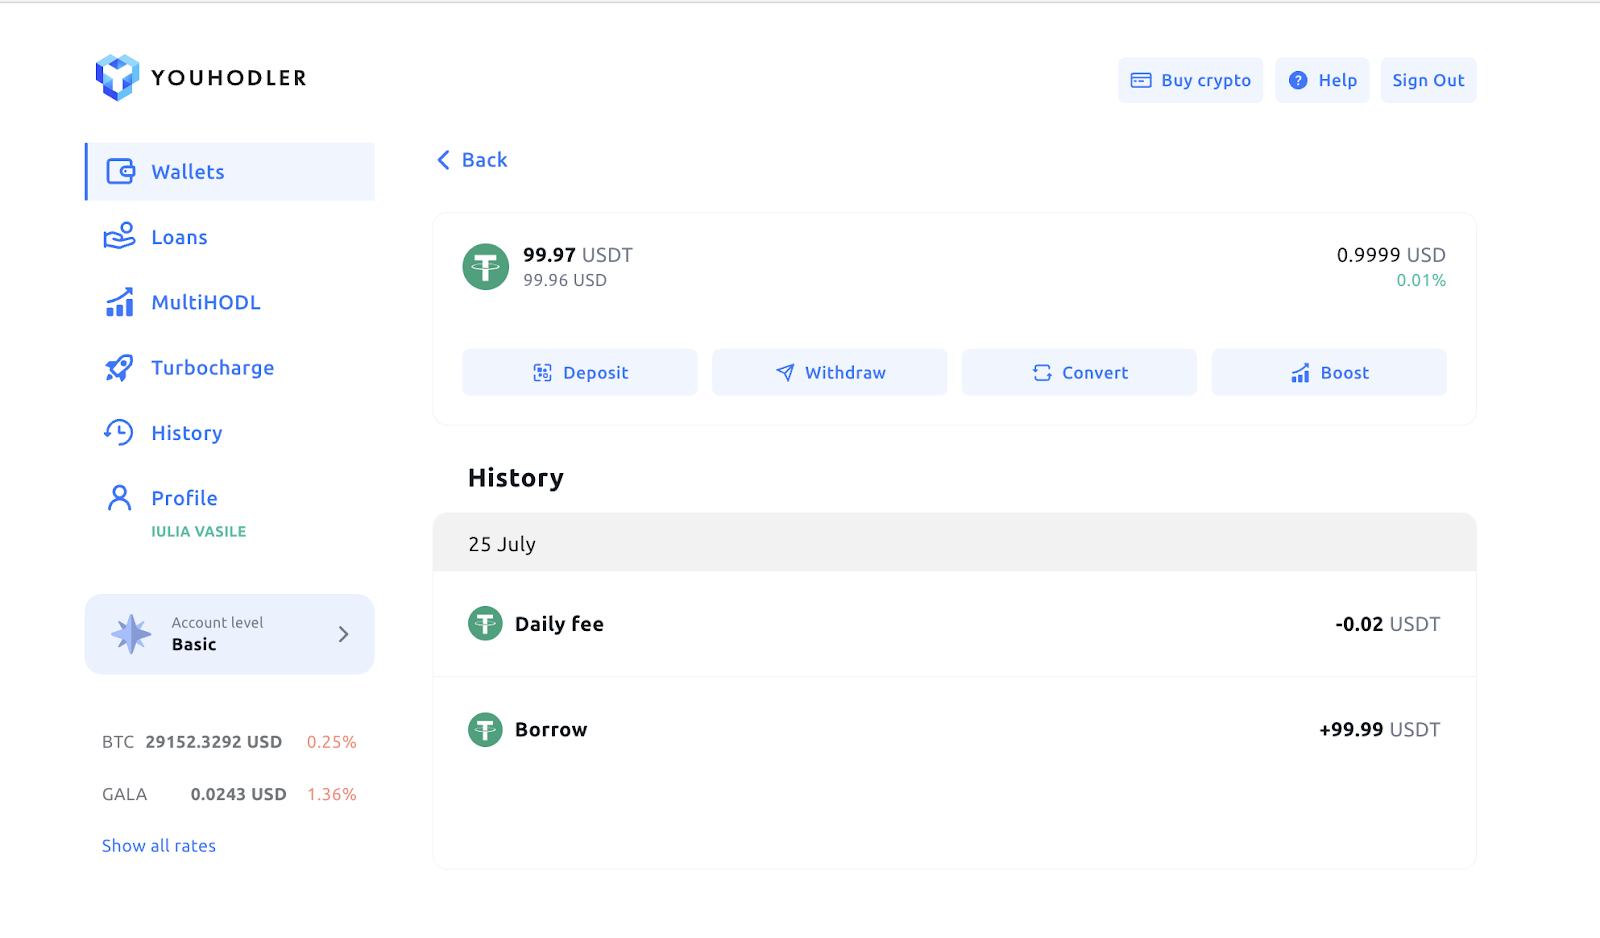The height and width of the screenshot is (938, 1600).
Task: Click the History clock icon
Action: click(x=119, y=432)
